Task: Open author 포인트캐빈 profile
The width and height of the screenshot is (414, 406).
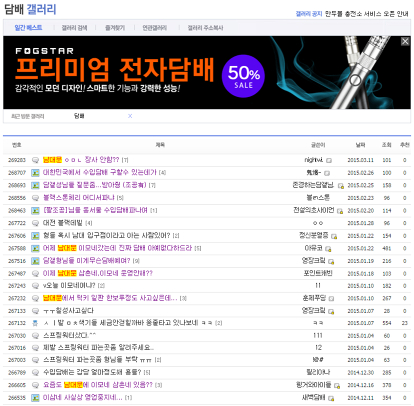Action: click(318, 273)
